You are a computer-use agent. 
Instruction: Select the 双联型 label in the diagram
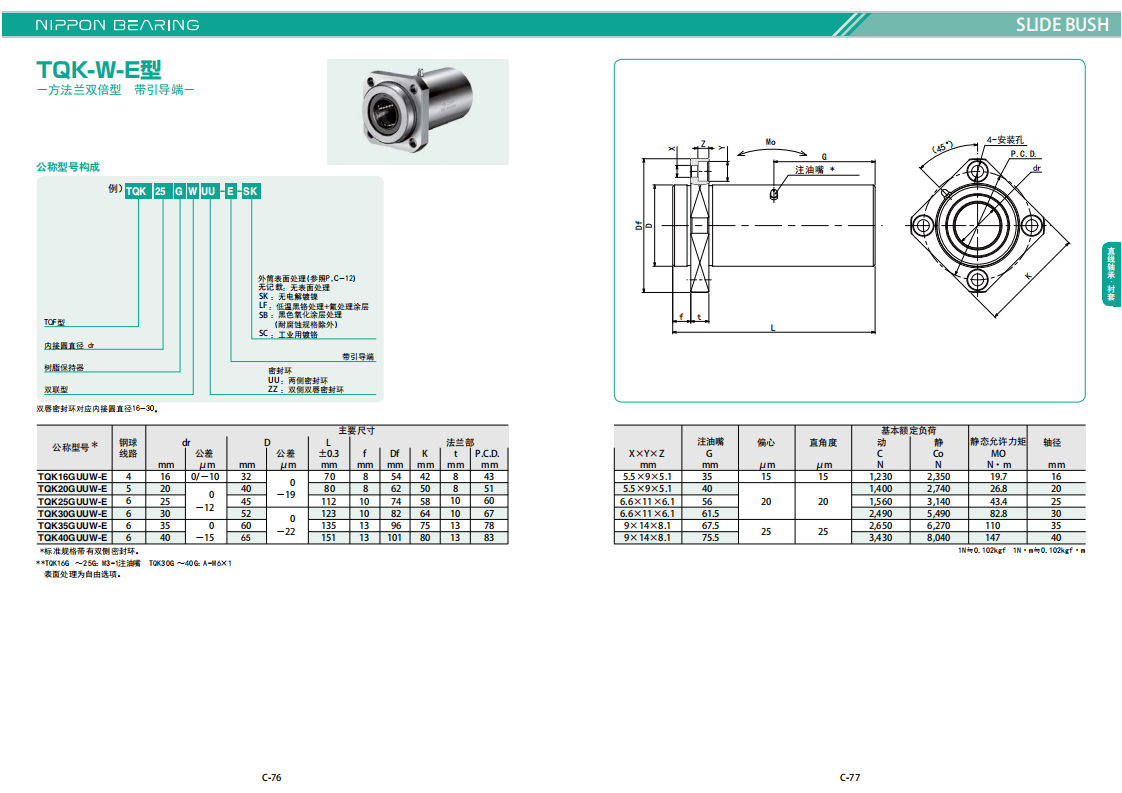pyautogui.click(x=56, y=390)
